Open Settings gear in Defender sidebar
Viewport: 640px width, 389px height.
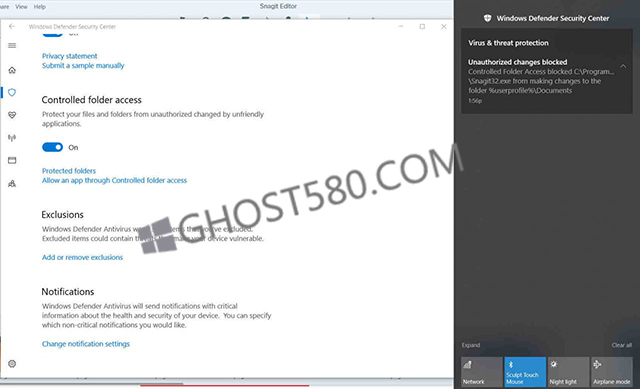12,364
